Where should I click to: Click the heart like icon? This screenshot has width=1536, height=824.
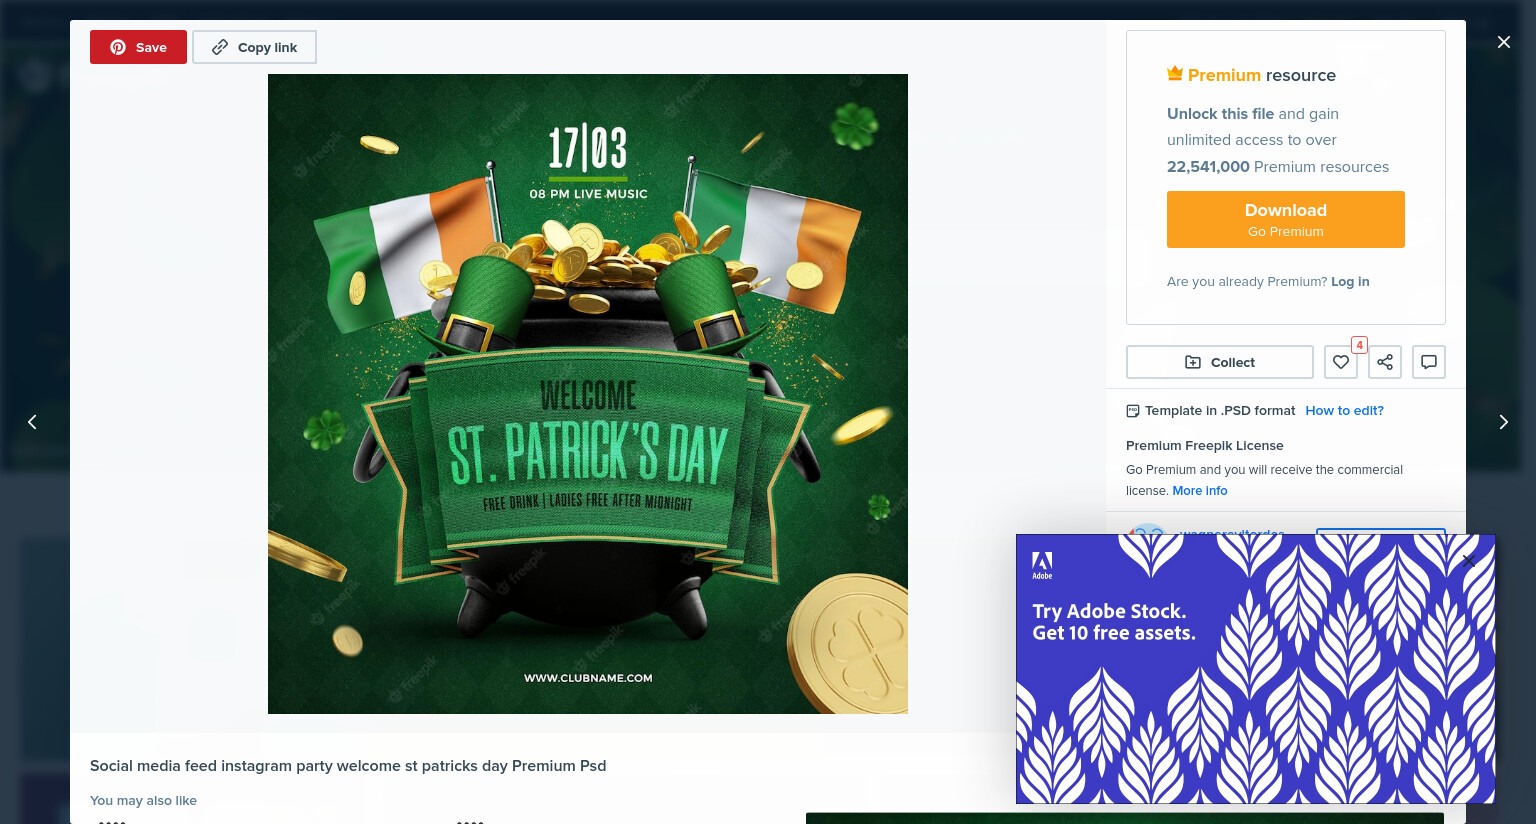click(1341, 362)
